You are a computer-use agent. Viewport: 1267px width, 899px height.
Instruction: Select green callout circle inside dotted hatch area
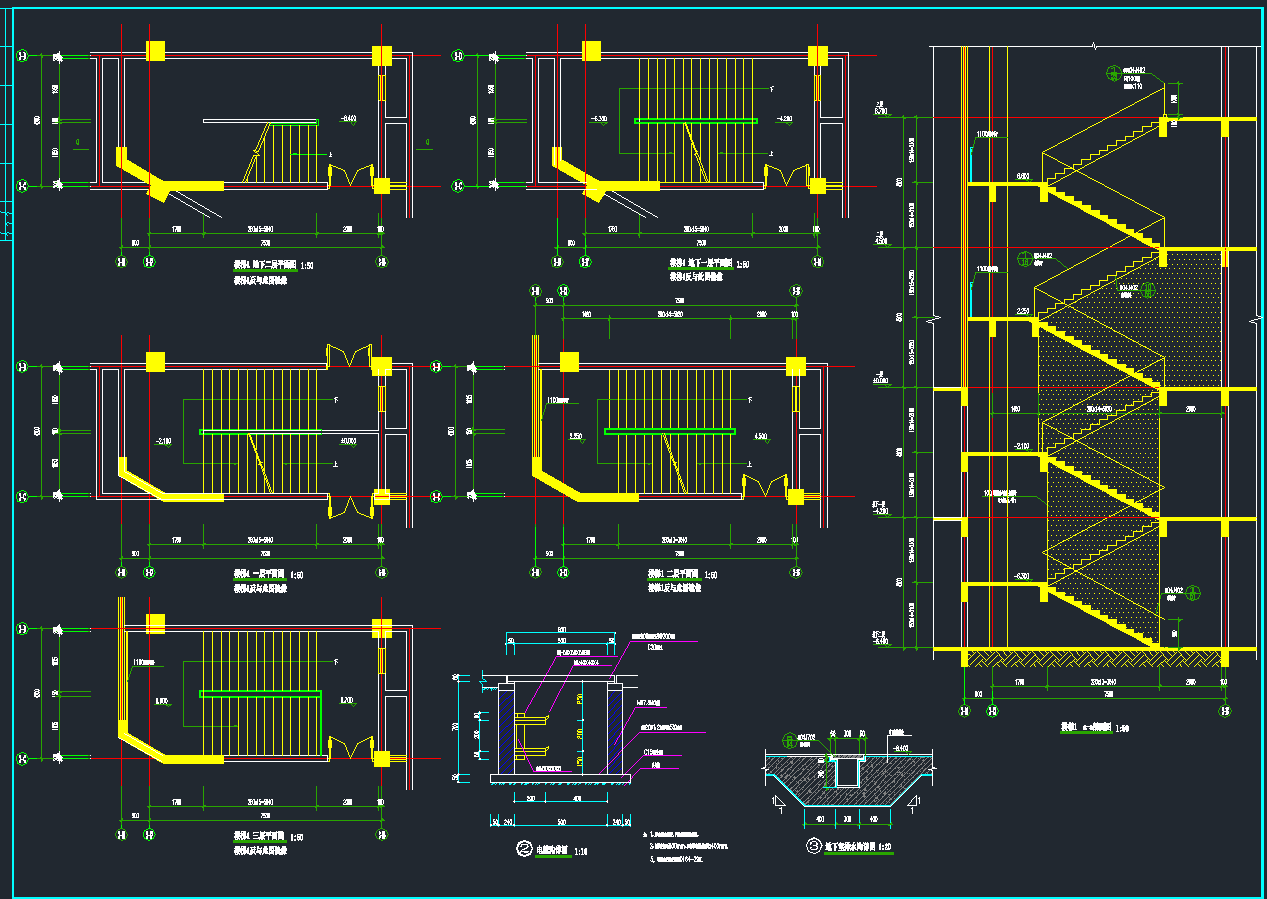pyautogui.click(x=1148, y=290)
